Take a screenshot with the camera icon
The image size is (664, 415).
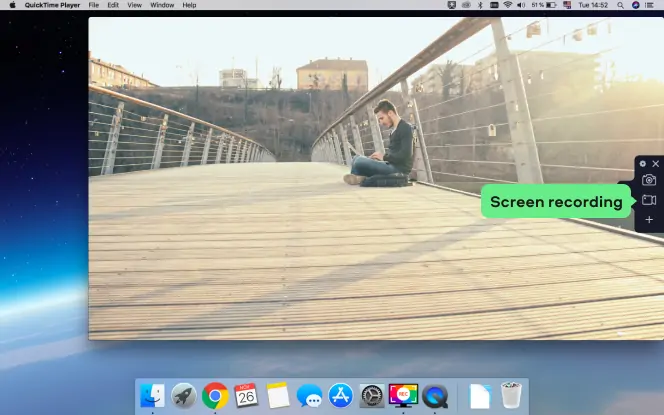click(649, 180)
